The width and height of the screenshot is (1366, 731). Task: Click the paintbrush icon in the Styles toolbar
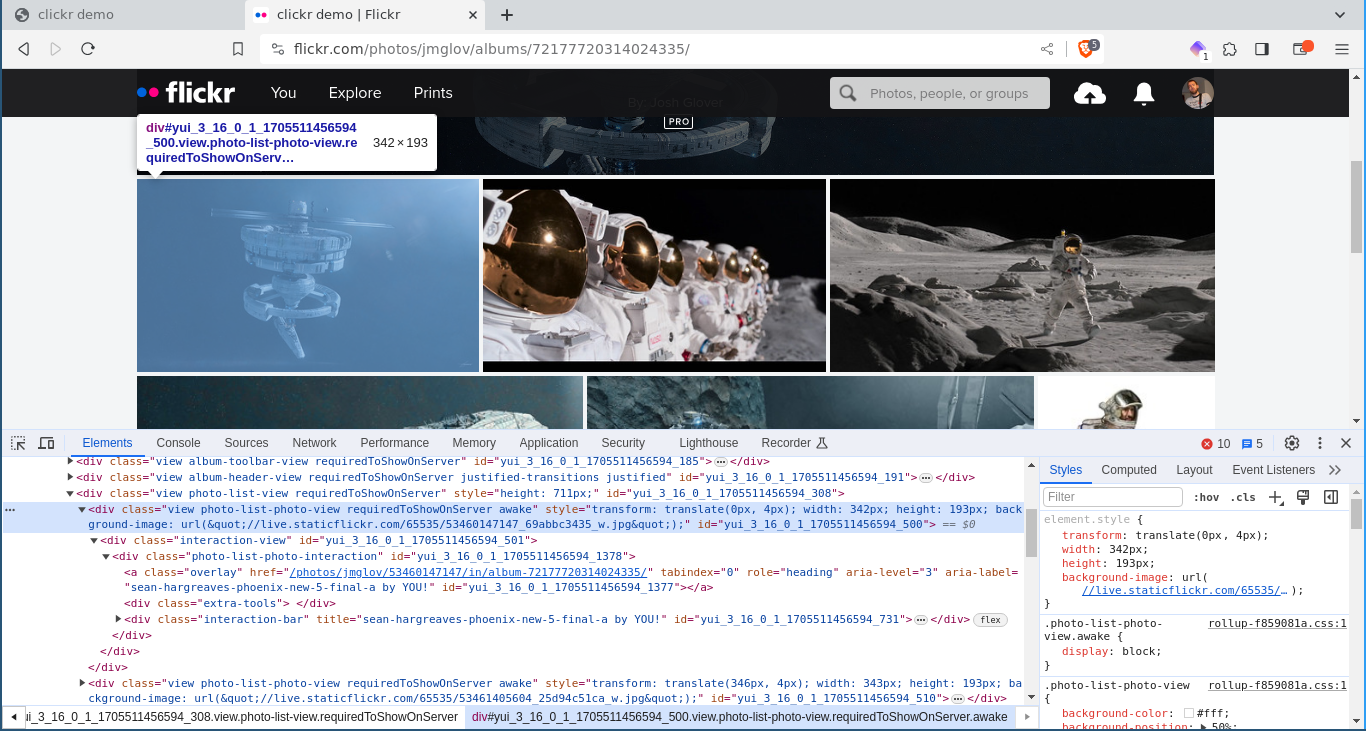[x=1303, y=497]
